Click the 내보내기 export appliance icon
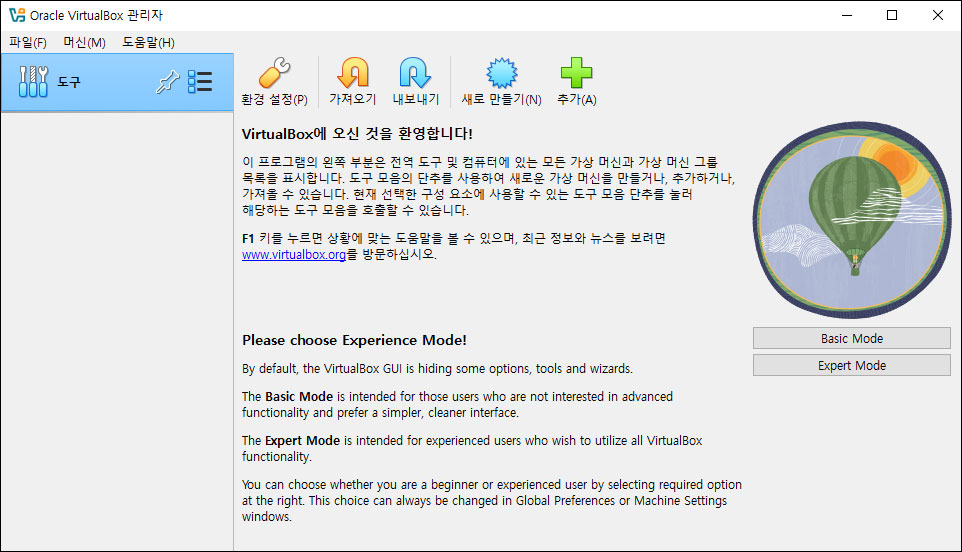Viewport: 962px width, 552px height. click(x=415, y=73)
